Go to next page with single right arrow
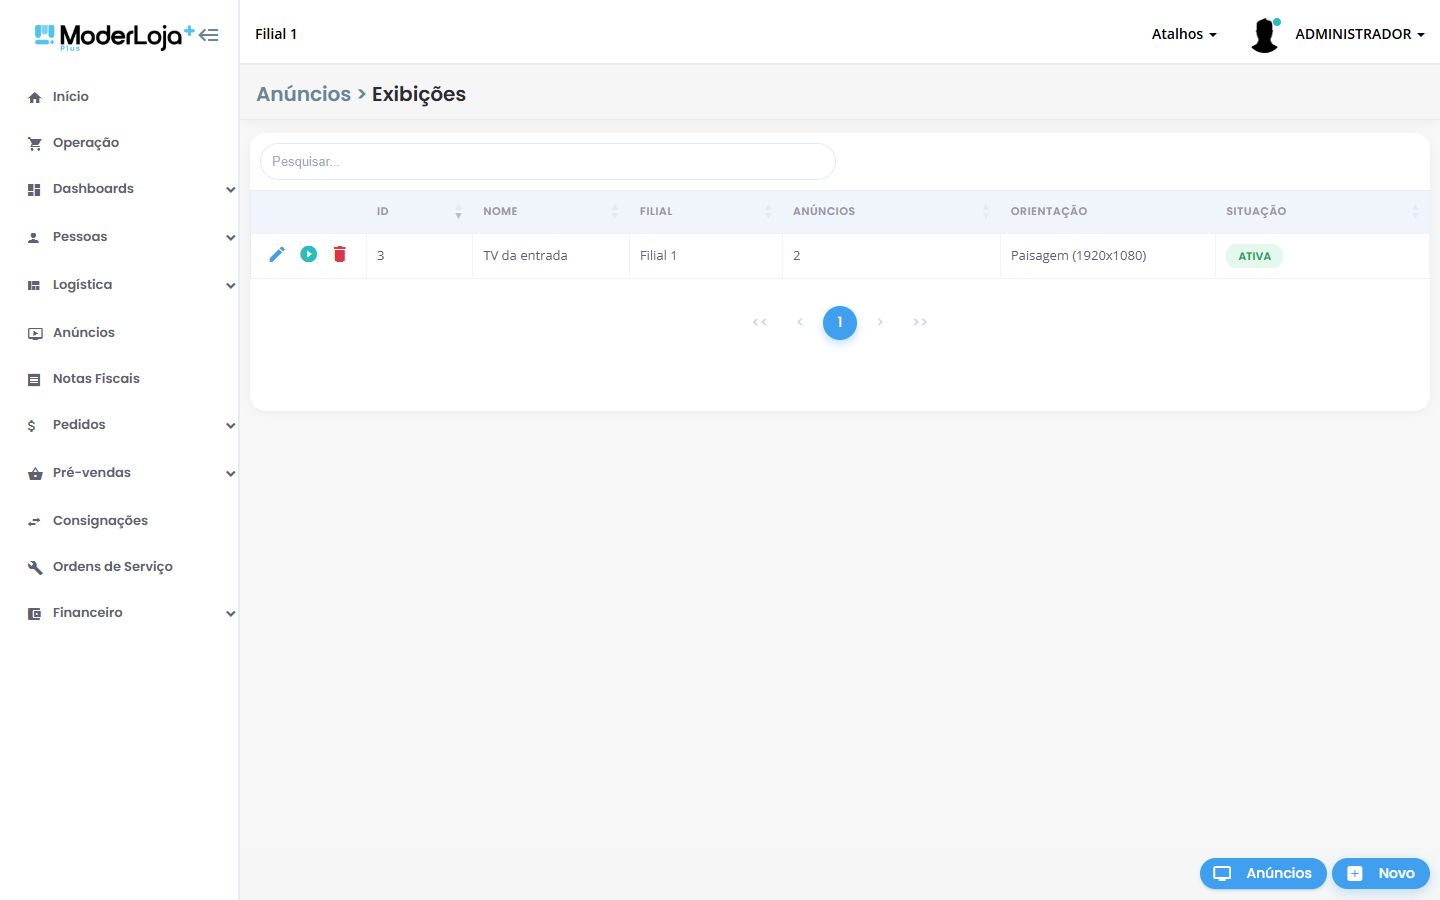This screenshot has height=900, width=1440. (x=880, y=322)
